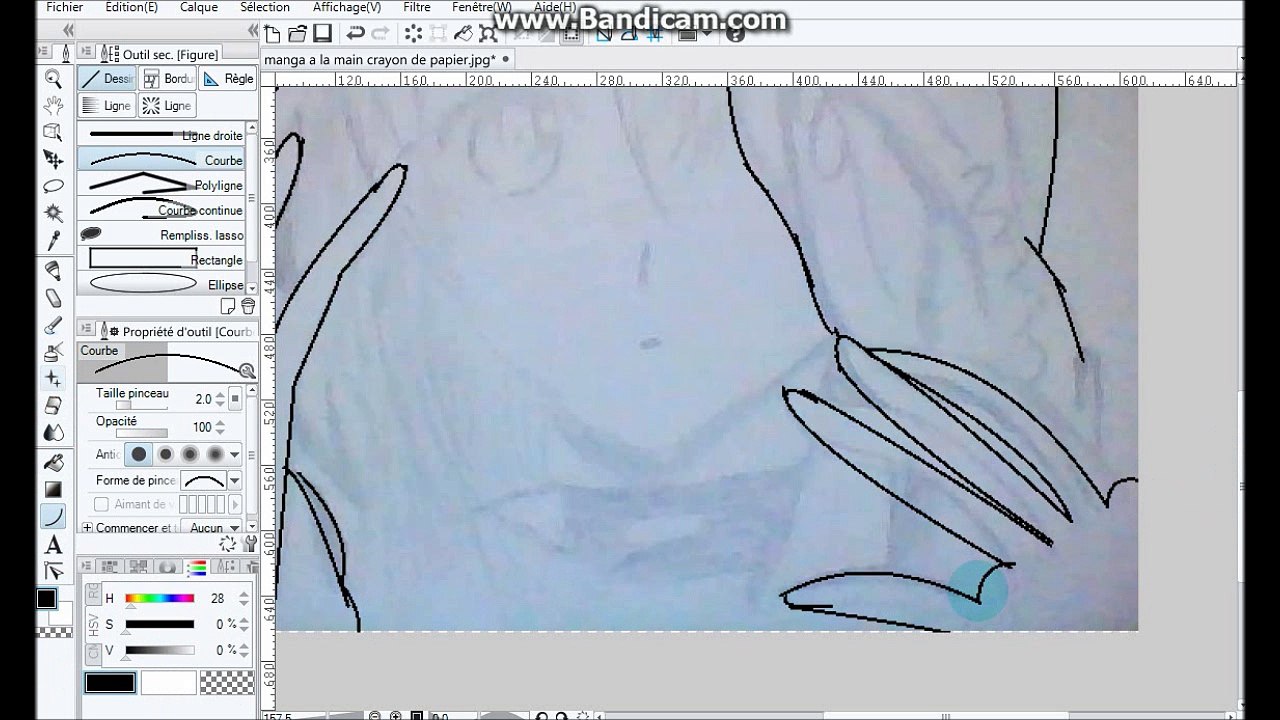Select the Auto select magic wand tool

pyautogui.click(x=53, y=212)
